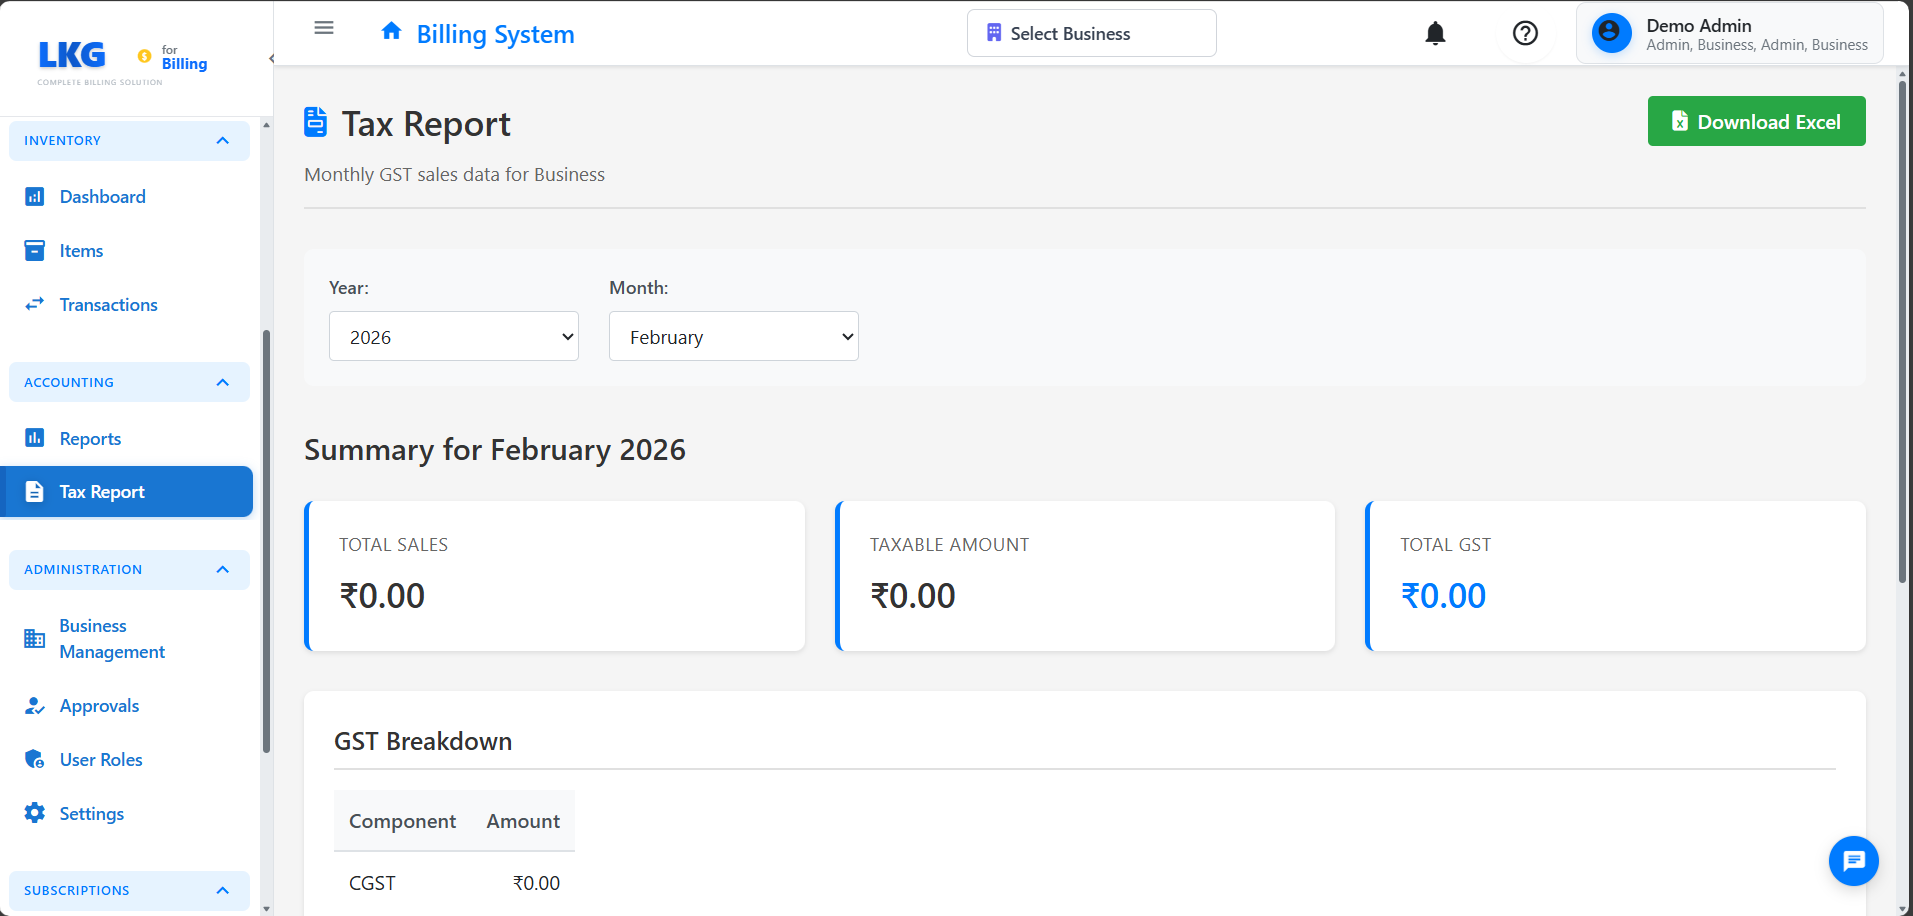Click the notification bell icon
This screenshot has height=916, width=1913.
click(1435, 34)
